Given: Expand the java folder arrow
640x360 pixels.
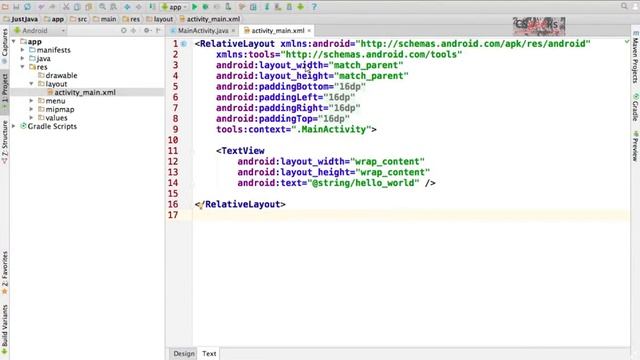Looking at the screenshot, I should tap(22, 58).
